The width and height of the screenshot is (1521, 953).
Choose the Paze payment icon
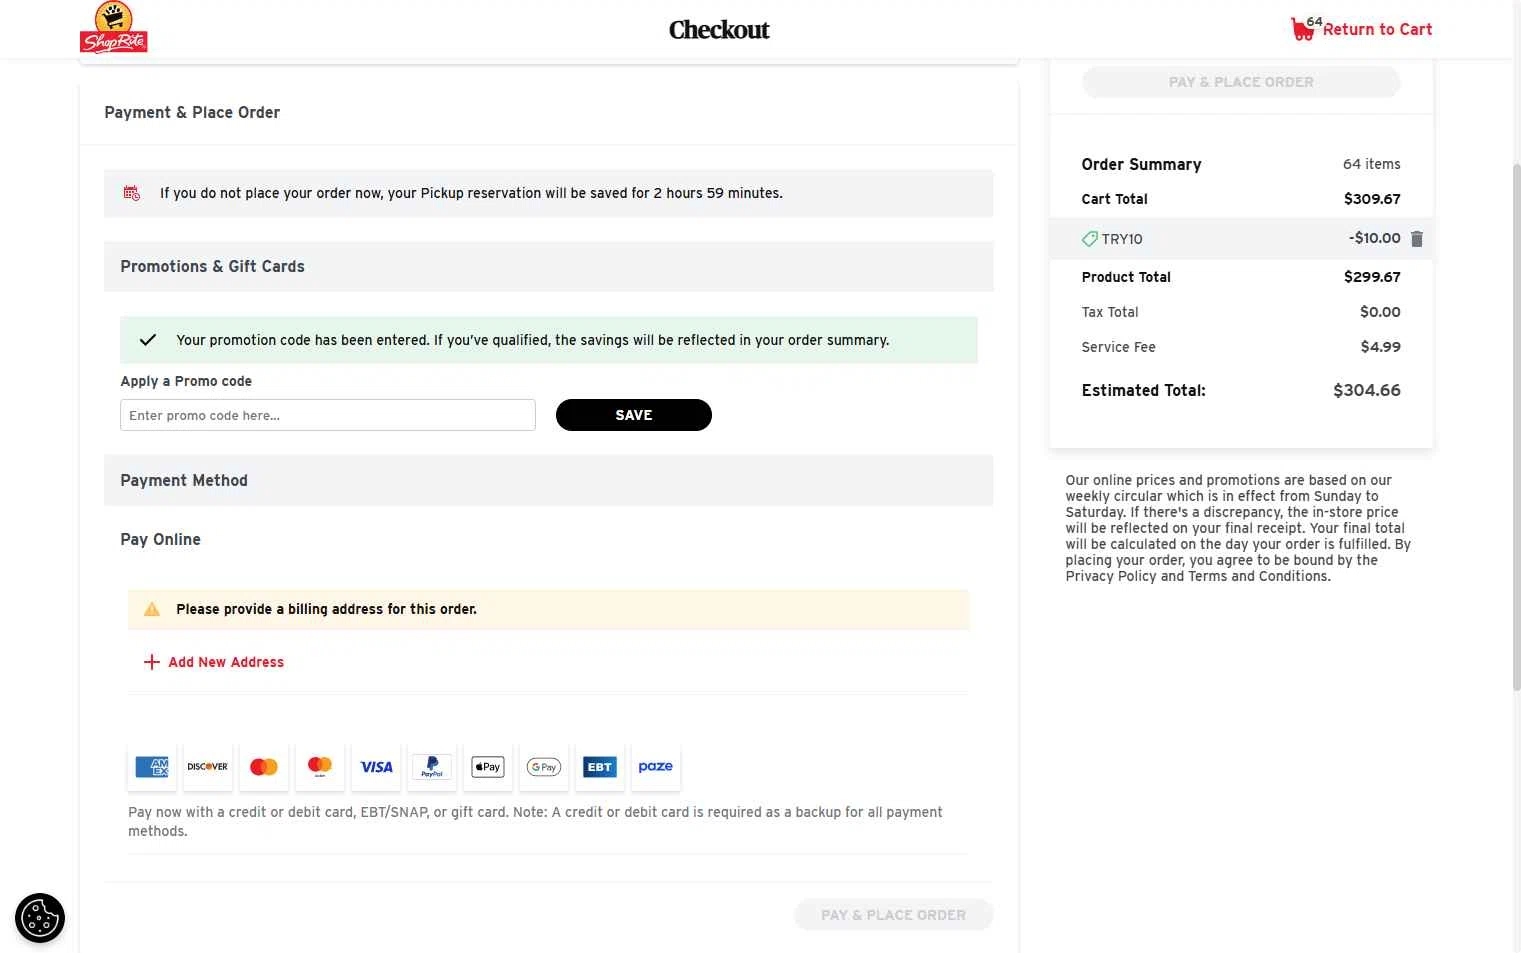[656, 767]
